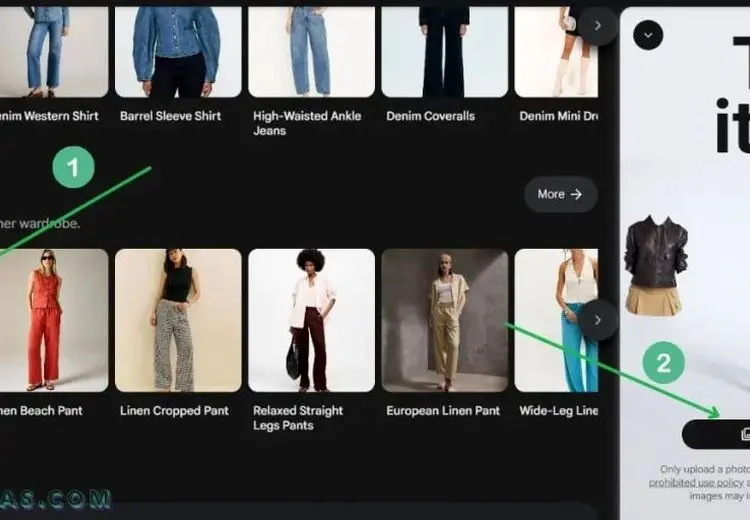Click the More button with arrow
The width and height of the screenshot is (750, 520).
click(x=560, y=194)
